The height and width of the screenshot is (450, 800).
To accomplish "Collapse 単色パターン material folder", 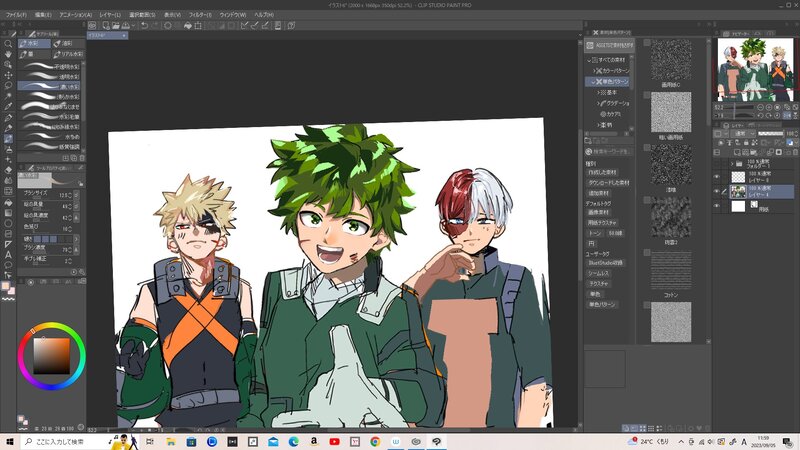I will tap(594, 82).
